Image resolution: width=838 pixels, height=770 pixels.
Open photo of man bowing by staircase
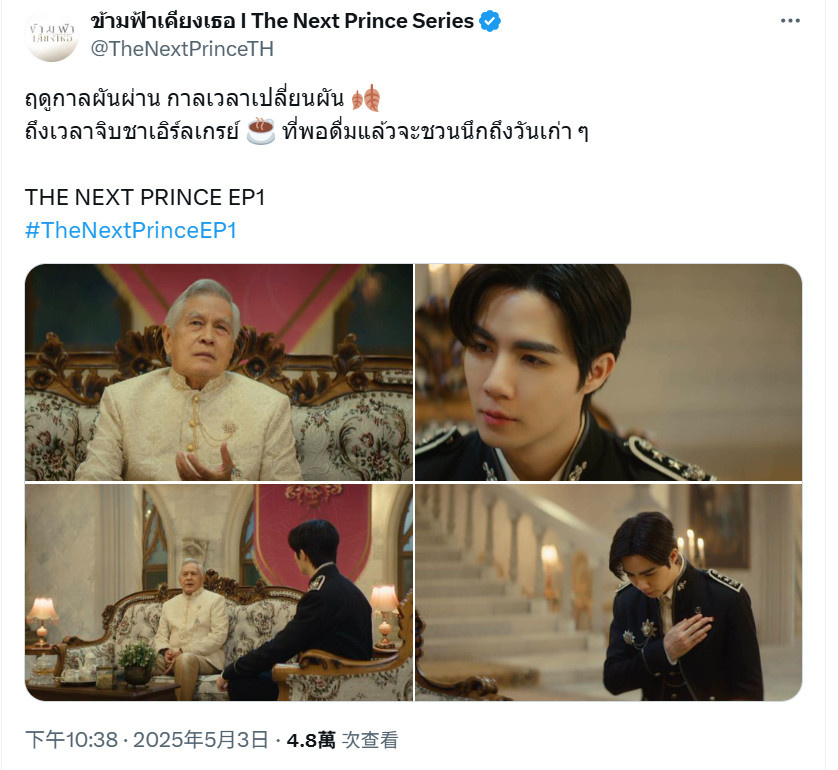point(609,593)
